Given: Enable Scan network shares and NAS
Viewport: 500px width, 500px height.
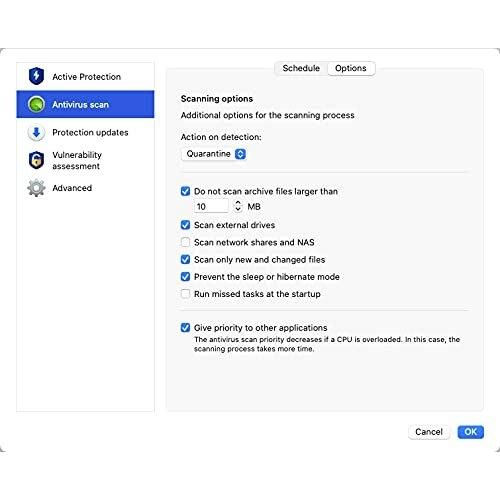Looking at the screenshot, I should (185, 242).
